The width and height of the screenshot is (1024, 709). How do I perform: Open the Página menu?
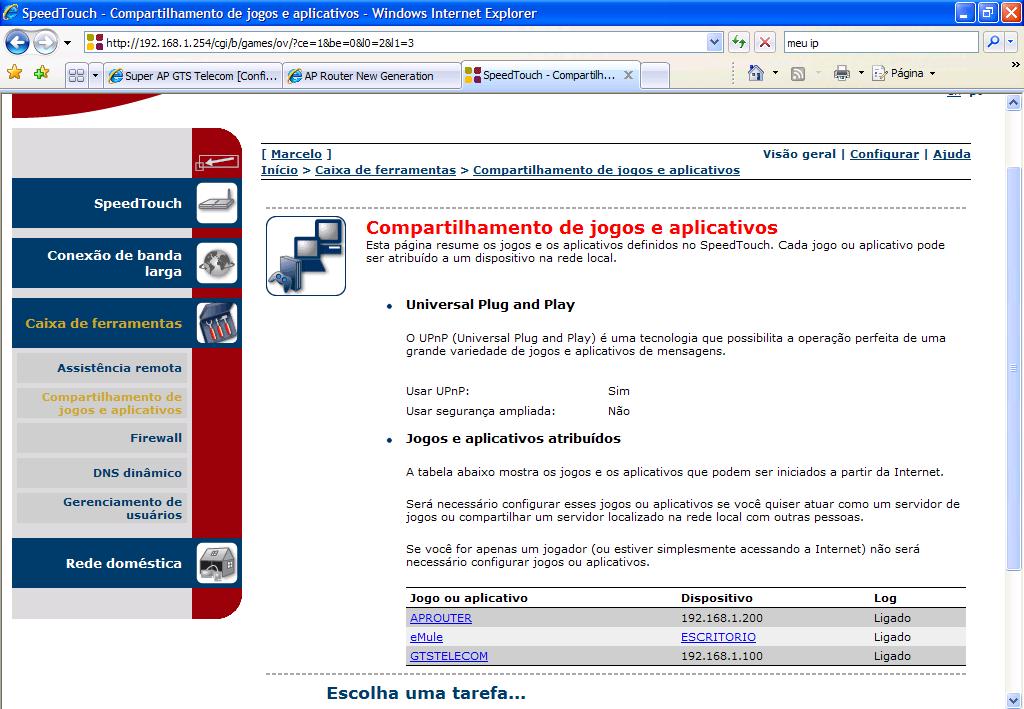[904, 73]
